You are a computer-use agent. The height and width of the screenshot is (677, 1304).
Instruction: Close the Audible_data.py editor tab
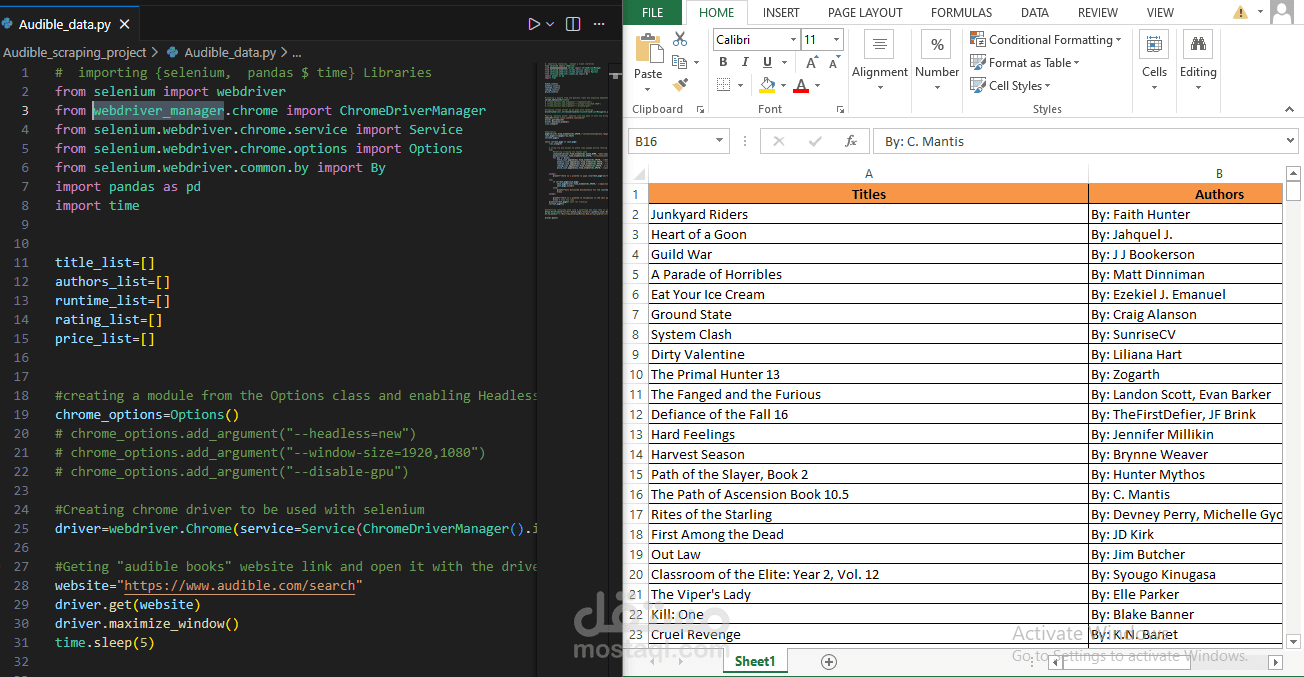click(x=124, y=24)
